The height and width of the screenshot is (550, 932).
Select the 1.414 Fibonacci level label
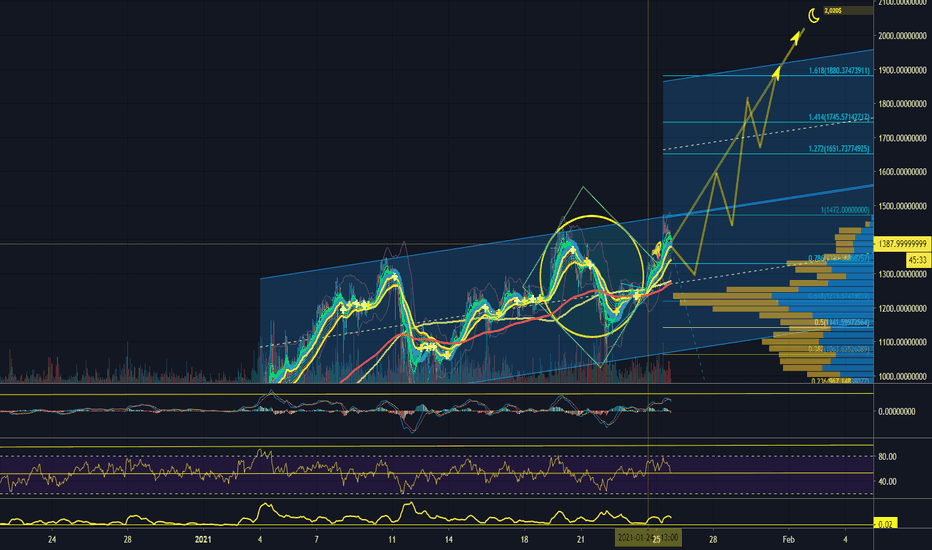[x=839, y=117]
